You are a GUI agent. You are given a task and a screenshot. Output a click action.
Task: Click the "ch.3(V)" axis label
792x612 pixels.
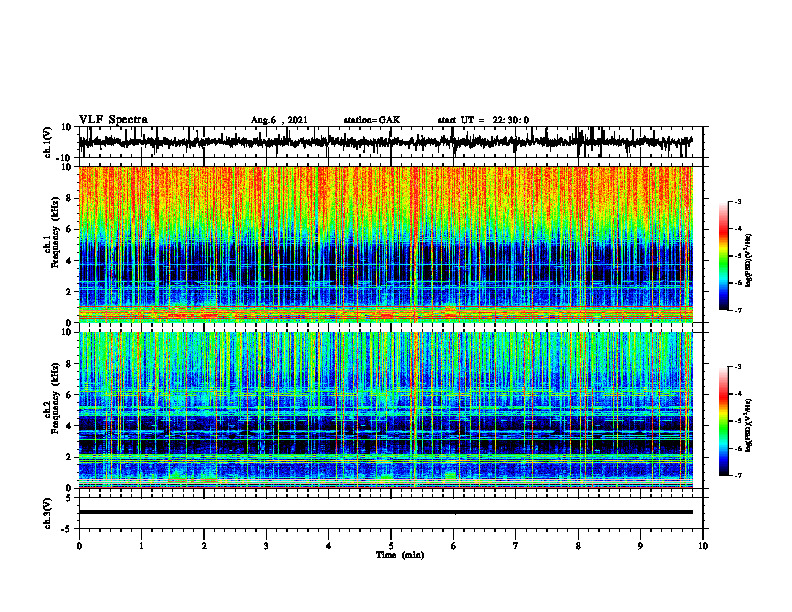(x=47, y=513)
